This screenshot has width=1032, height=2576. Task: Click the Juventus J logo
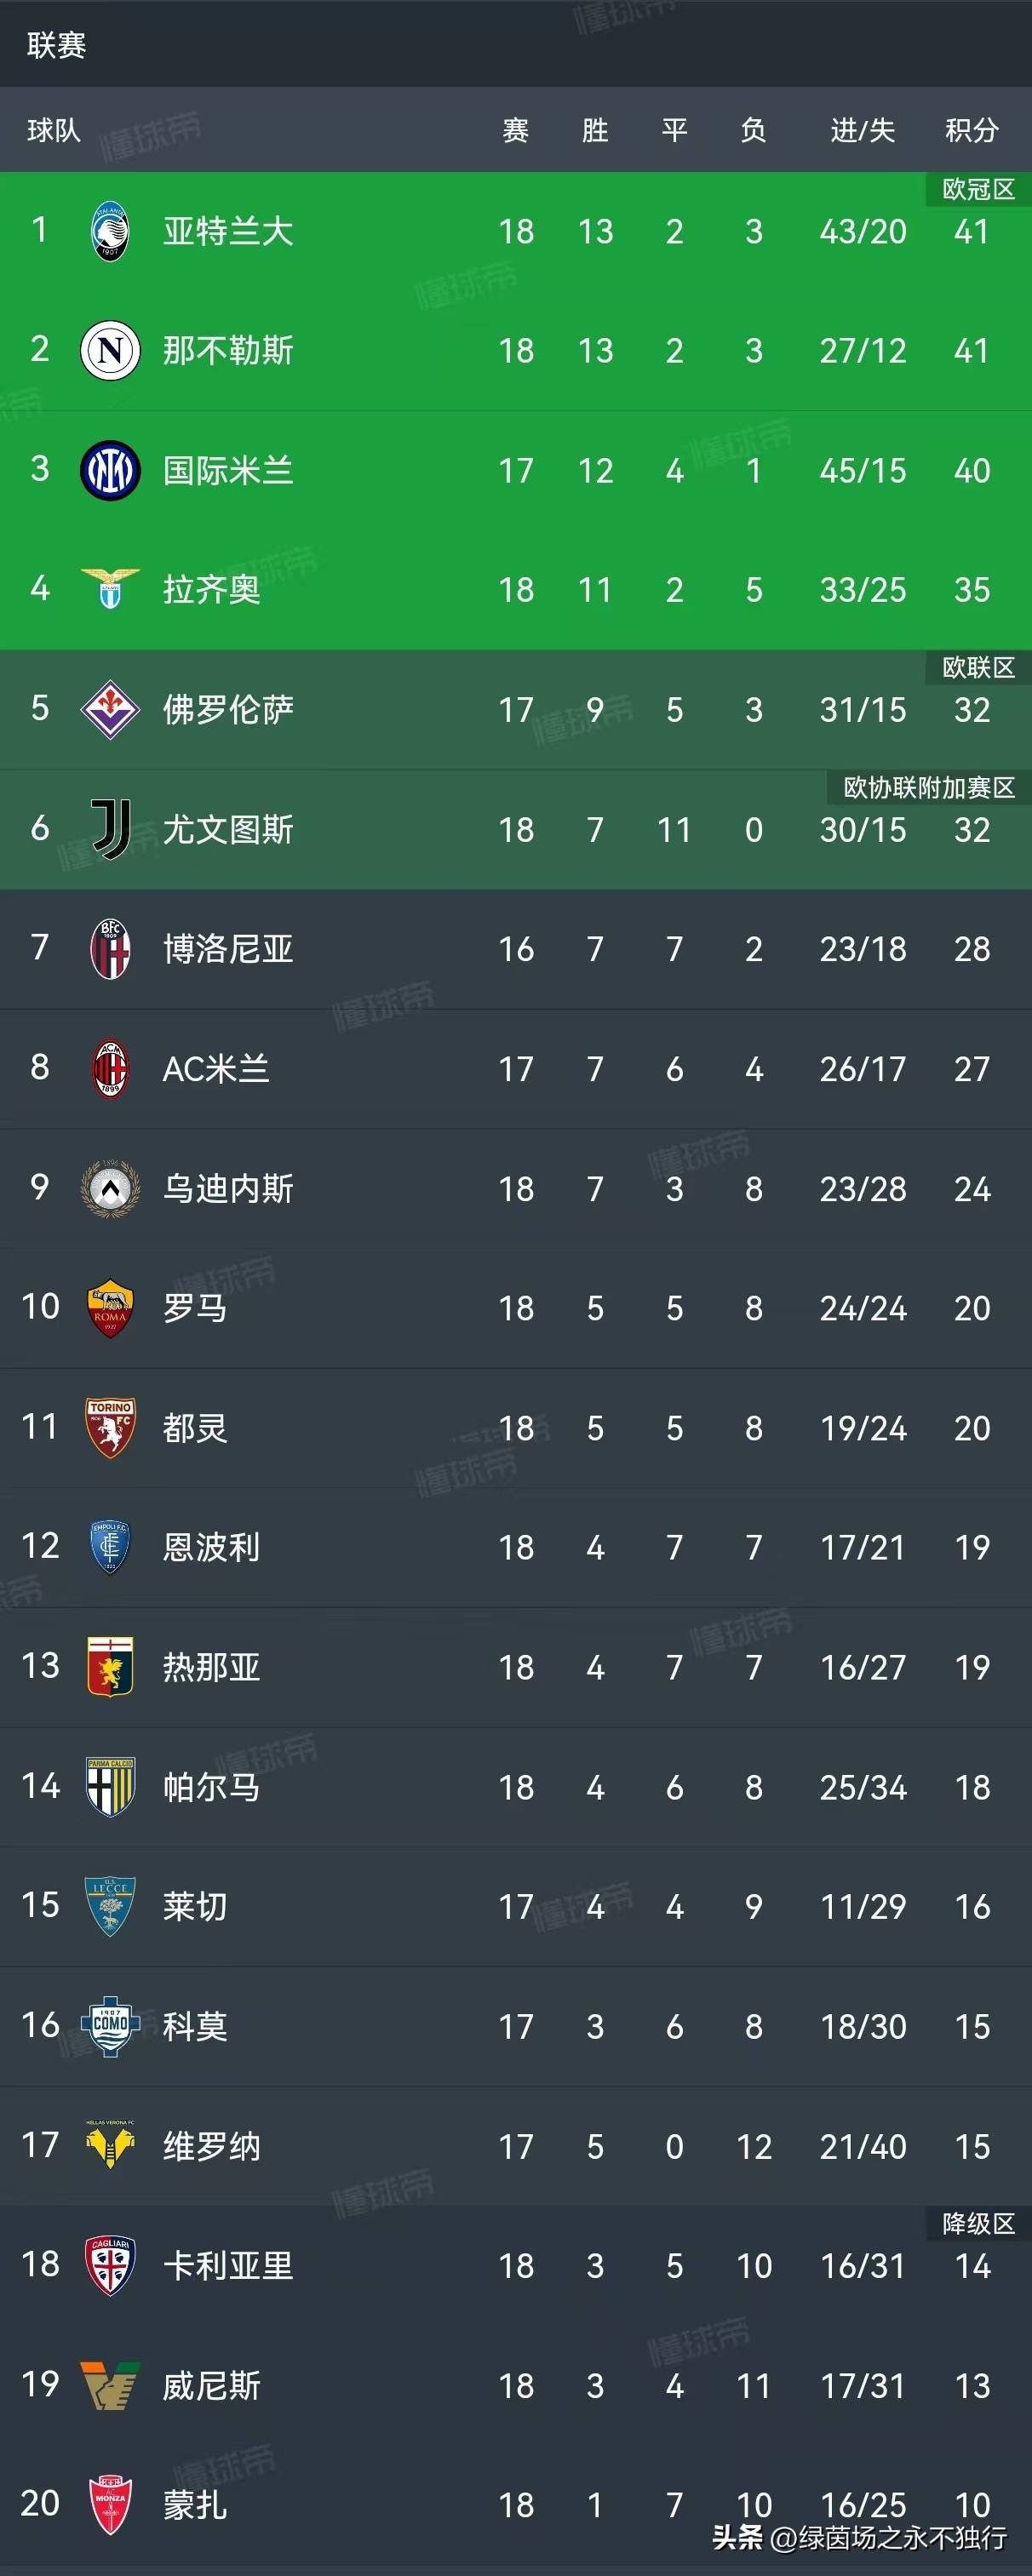pyautogui.click(x=110, y=829)
